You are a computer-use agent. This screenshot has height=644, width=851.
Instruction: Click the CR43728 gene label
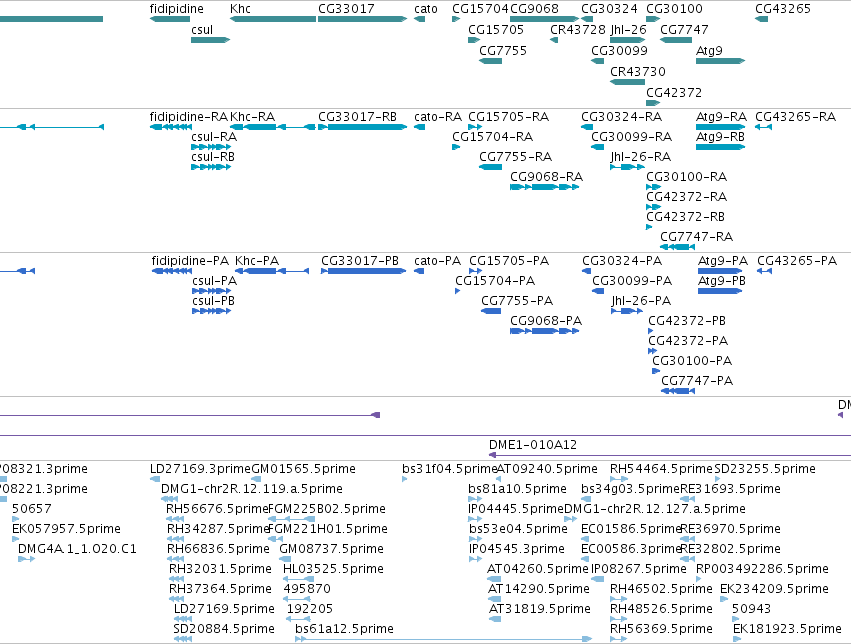(x=577, y=30)
